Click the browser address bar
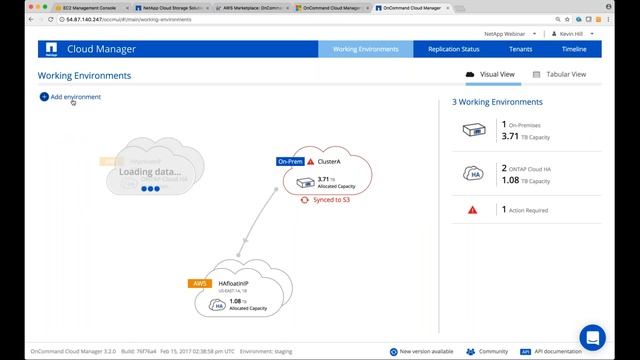The height and width of the screenshot is (360, 640). point(306,19)
